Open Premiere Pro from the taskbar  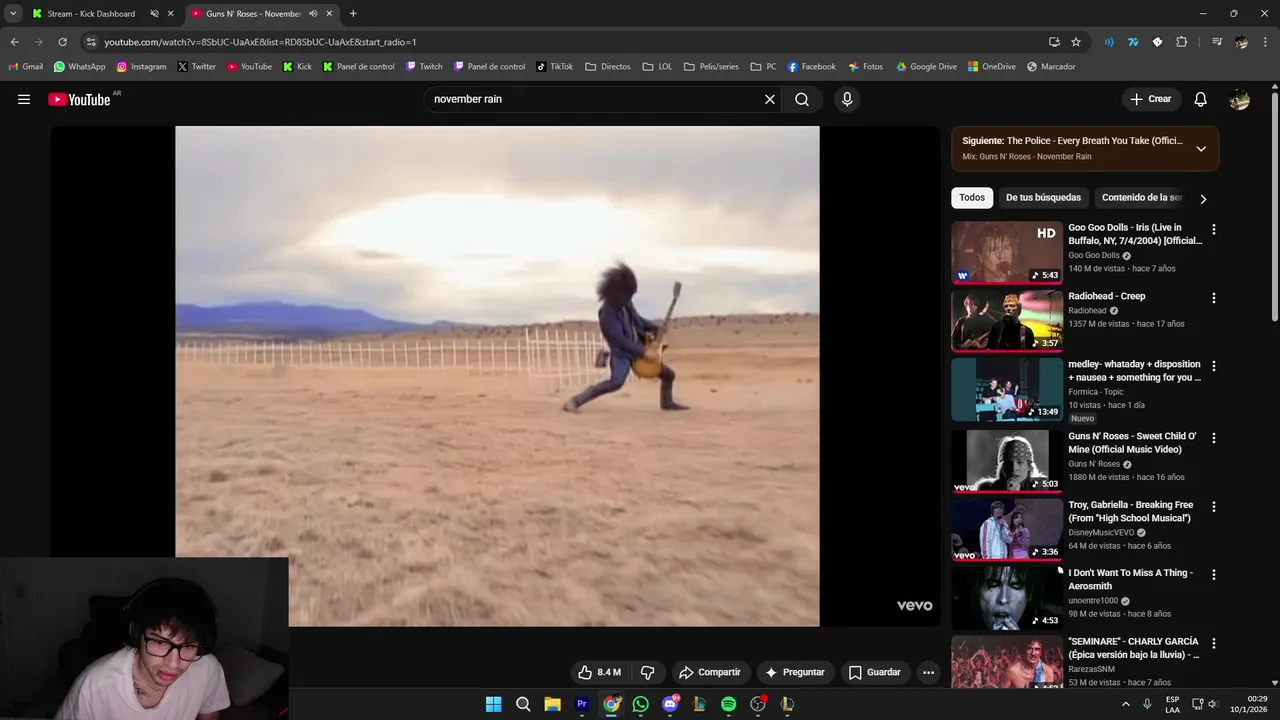(x=582, y=704)
